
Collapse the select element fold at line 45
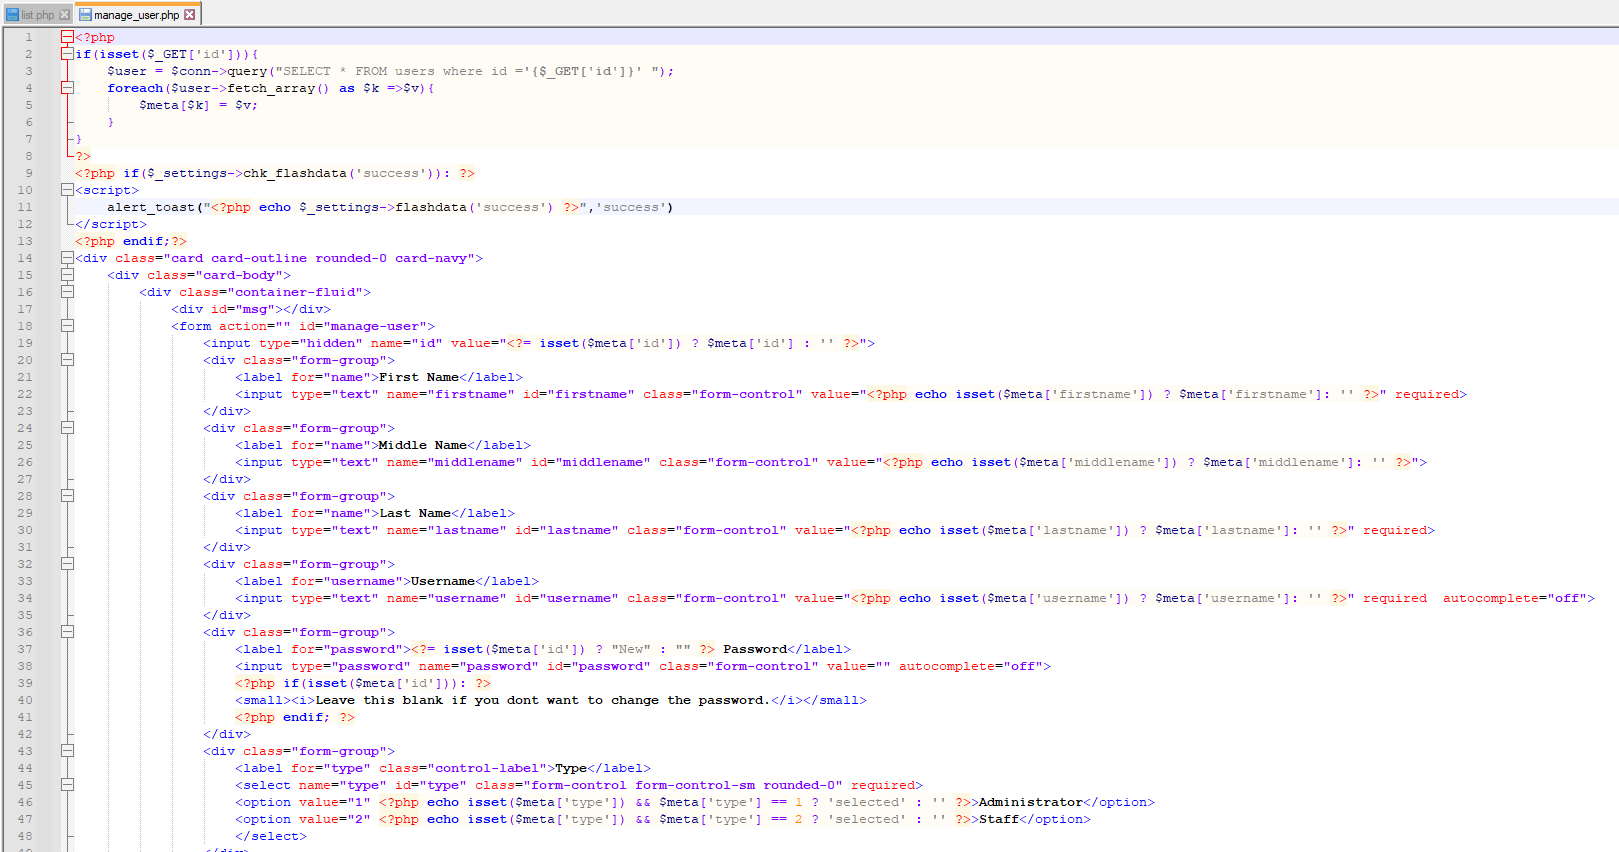[x=67, y=785]
